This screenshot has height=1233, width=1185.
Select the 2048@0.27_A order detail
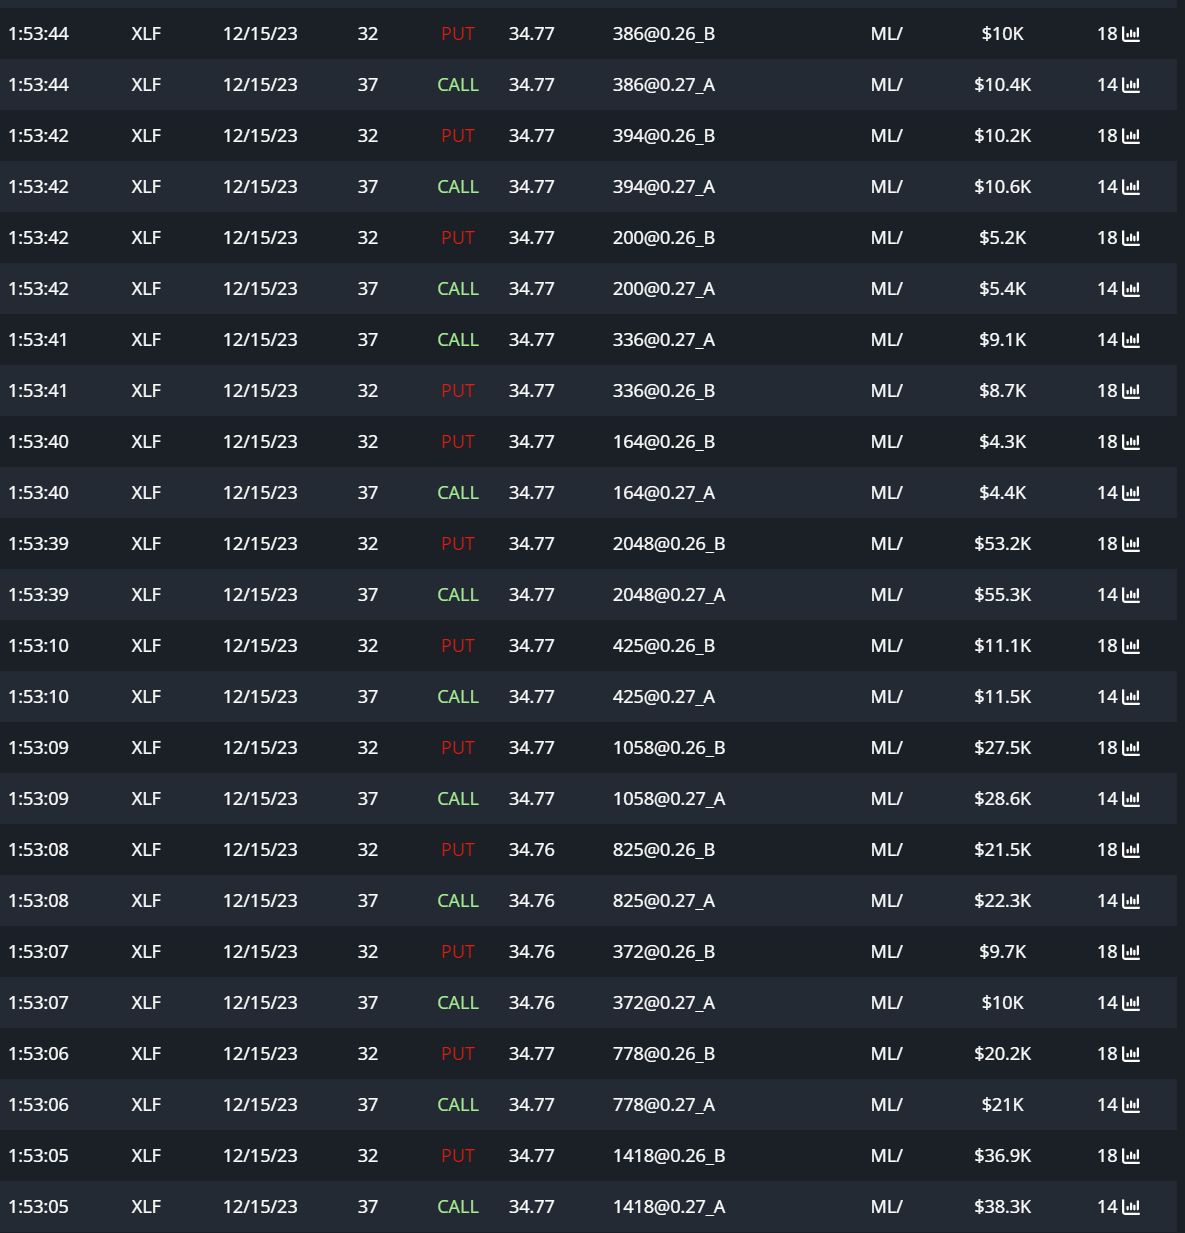pos(669,595)
